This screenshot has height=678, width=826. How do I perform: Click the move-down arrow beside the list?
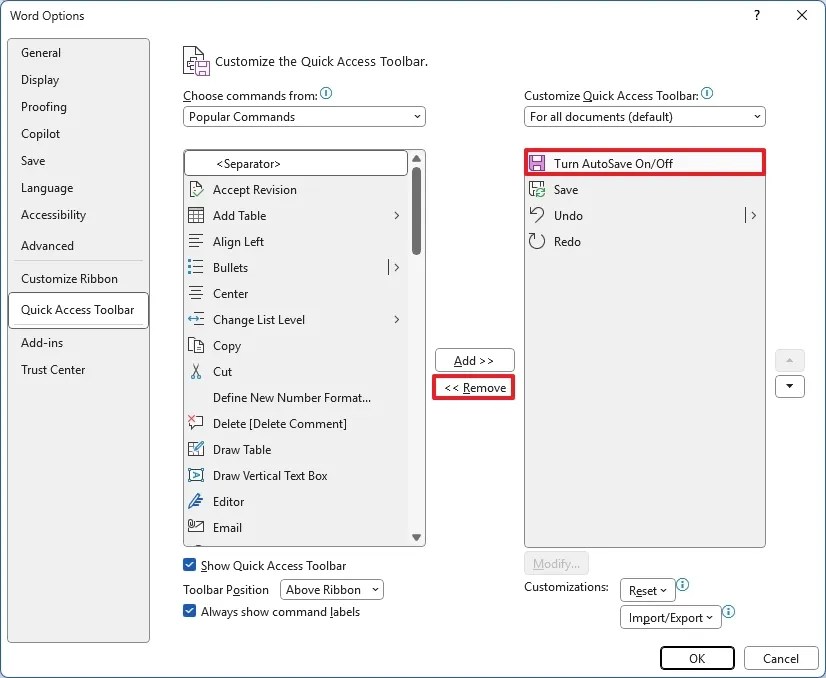789,385
